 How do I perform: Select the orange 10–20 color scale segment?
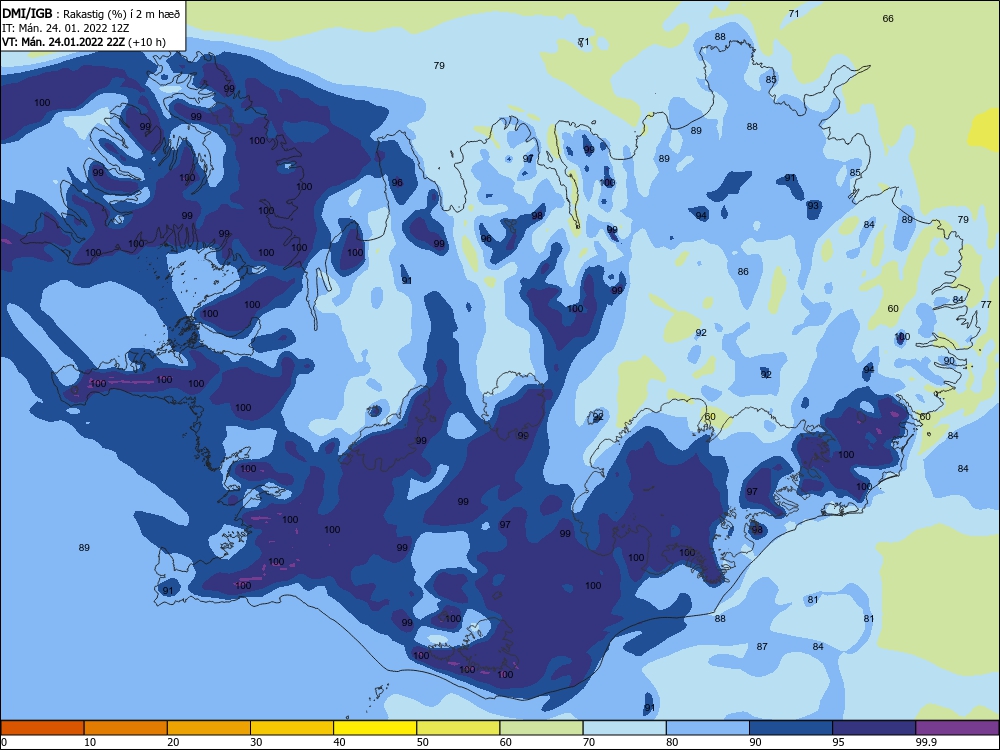[126, 728]
